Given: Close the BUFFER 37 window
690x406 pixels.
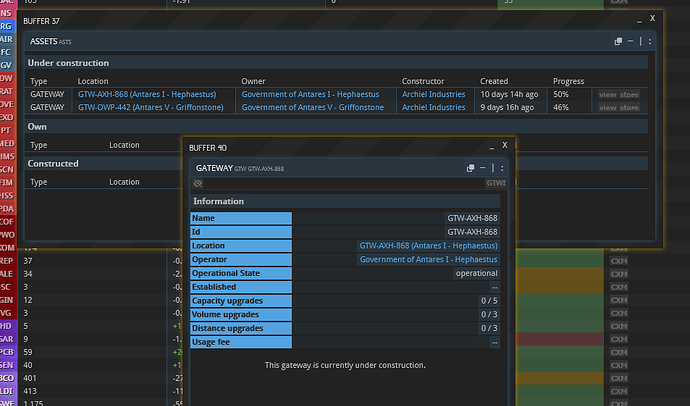Looking at the screenshot, I should 652,18.
